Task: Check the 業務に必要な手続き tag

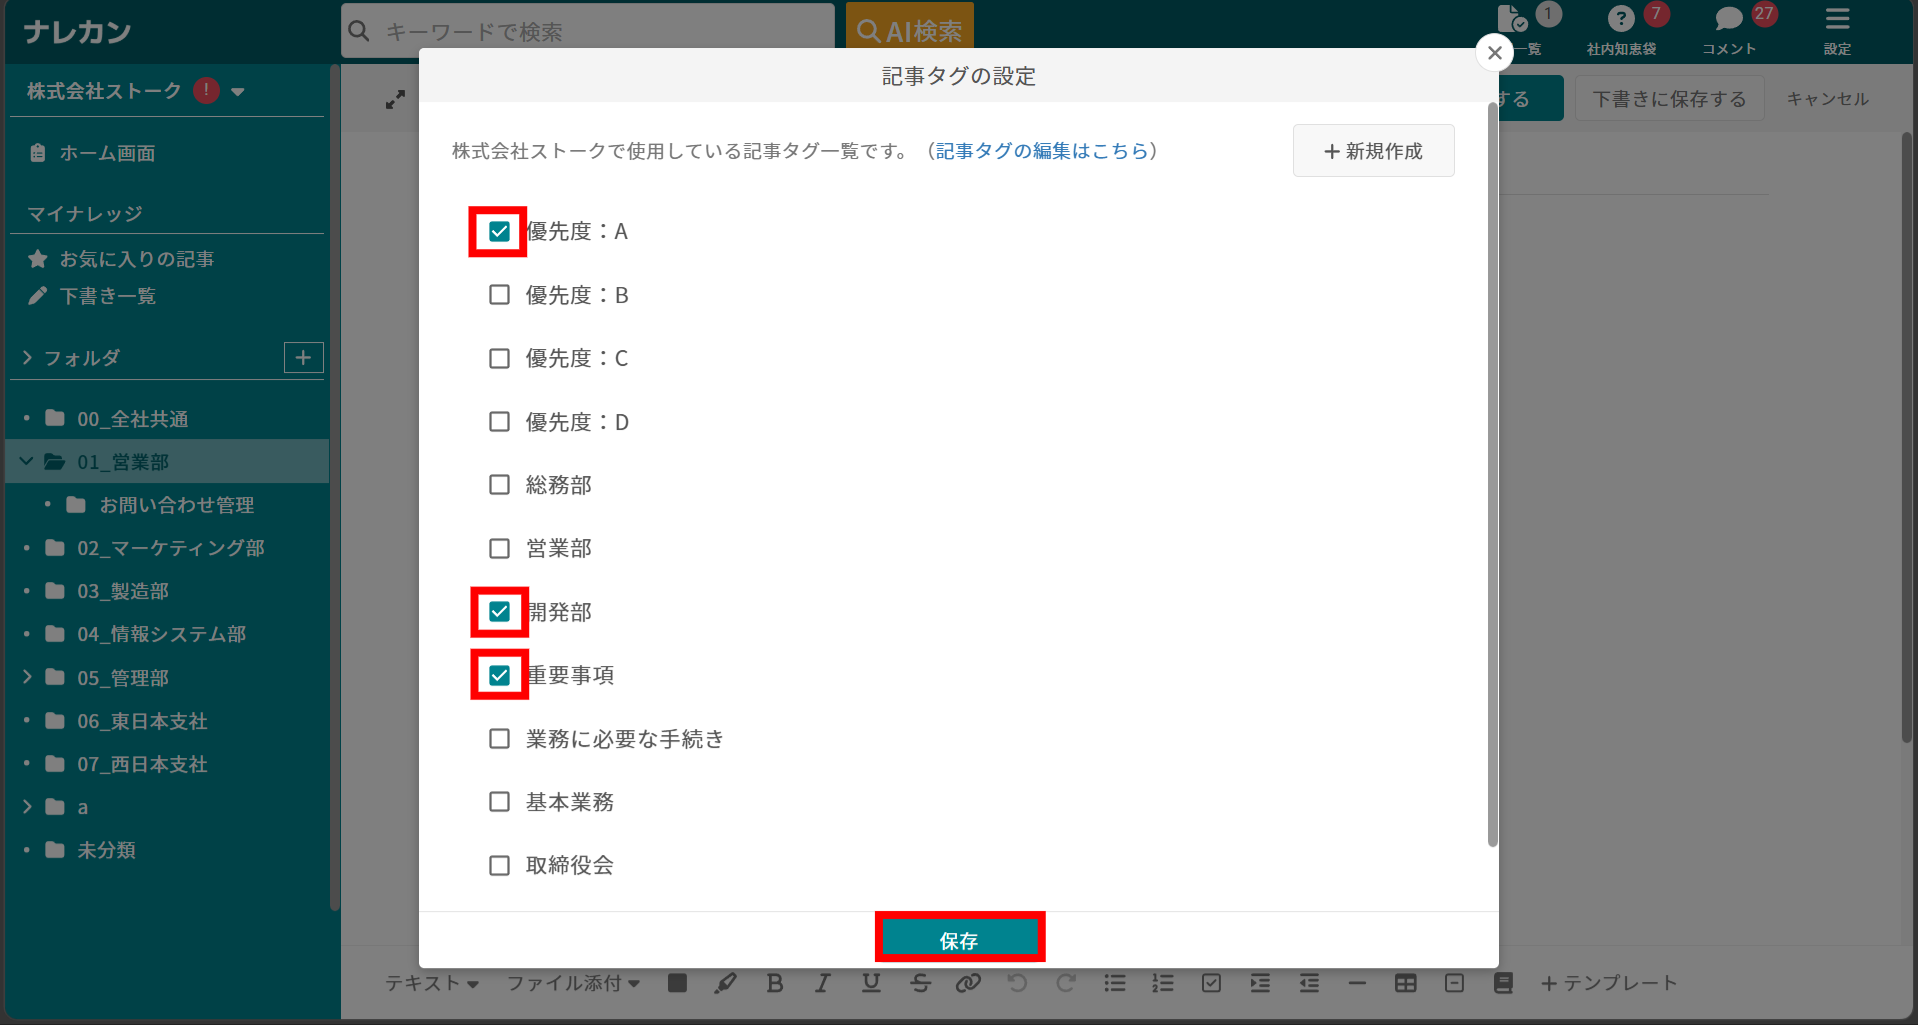Action: [x=499, y=739]
